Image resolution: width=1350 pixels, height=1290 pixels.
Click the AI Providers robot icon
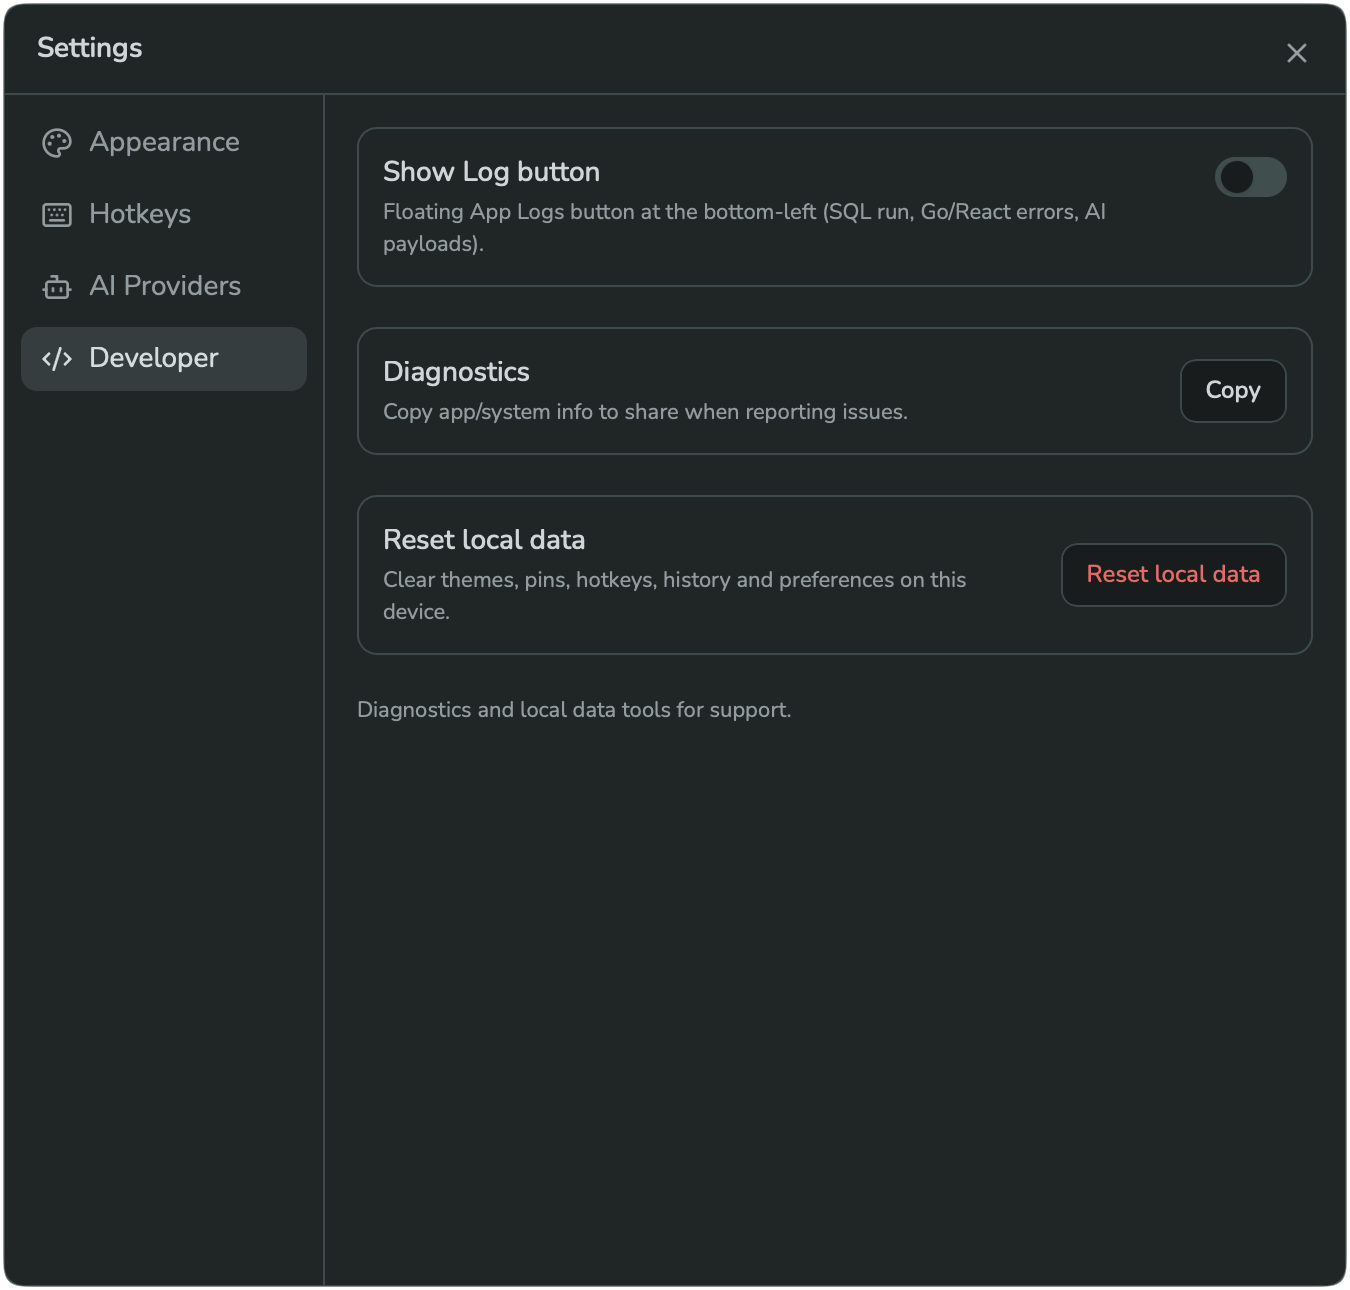point(57,287)
